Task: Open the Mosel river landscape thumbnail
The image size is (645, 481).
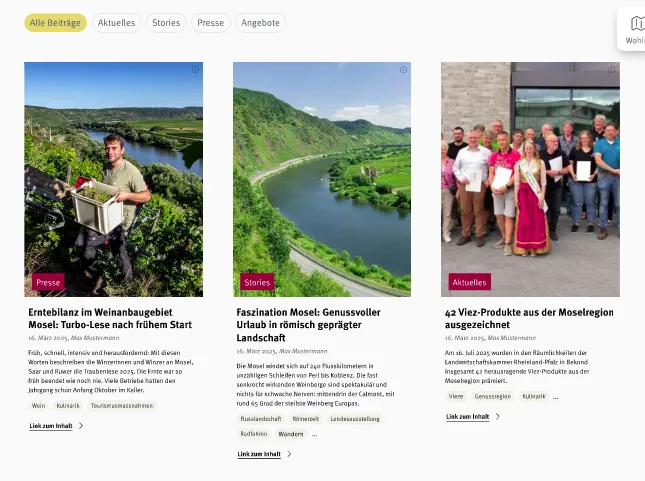Action: click(322, 179)
